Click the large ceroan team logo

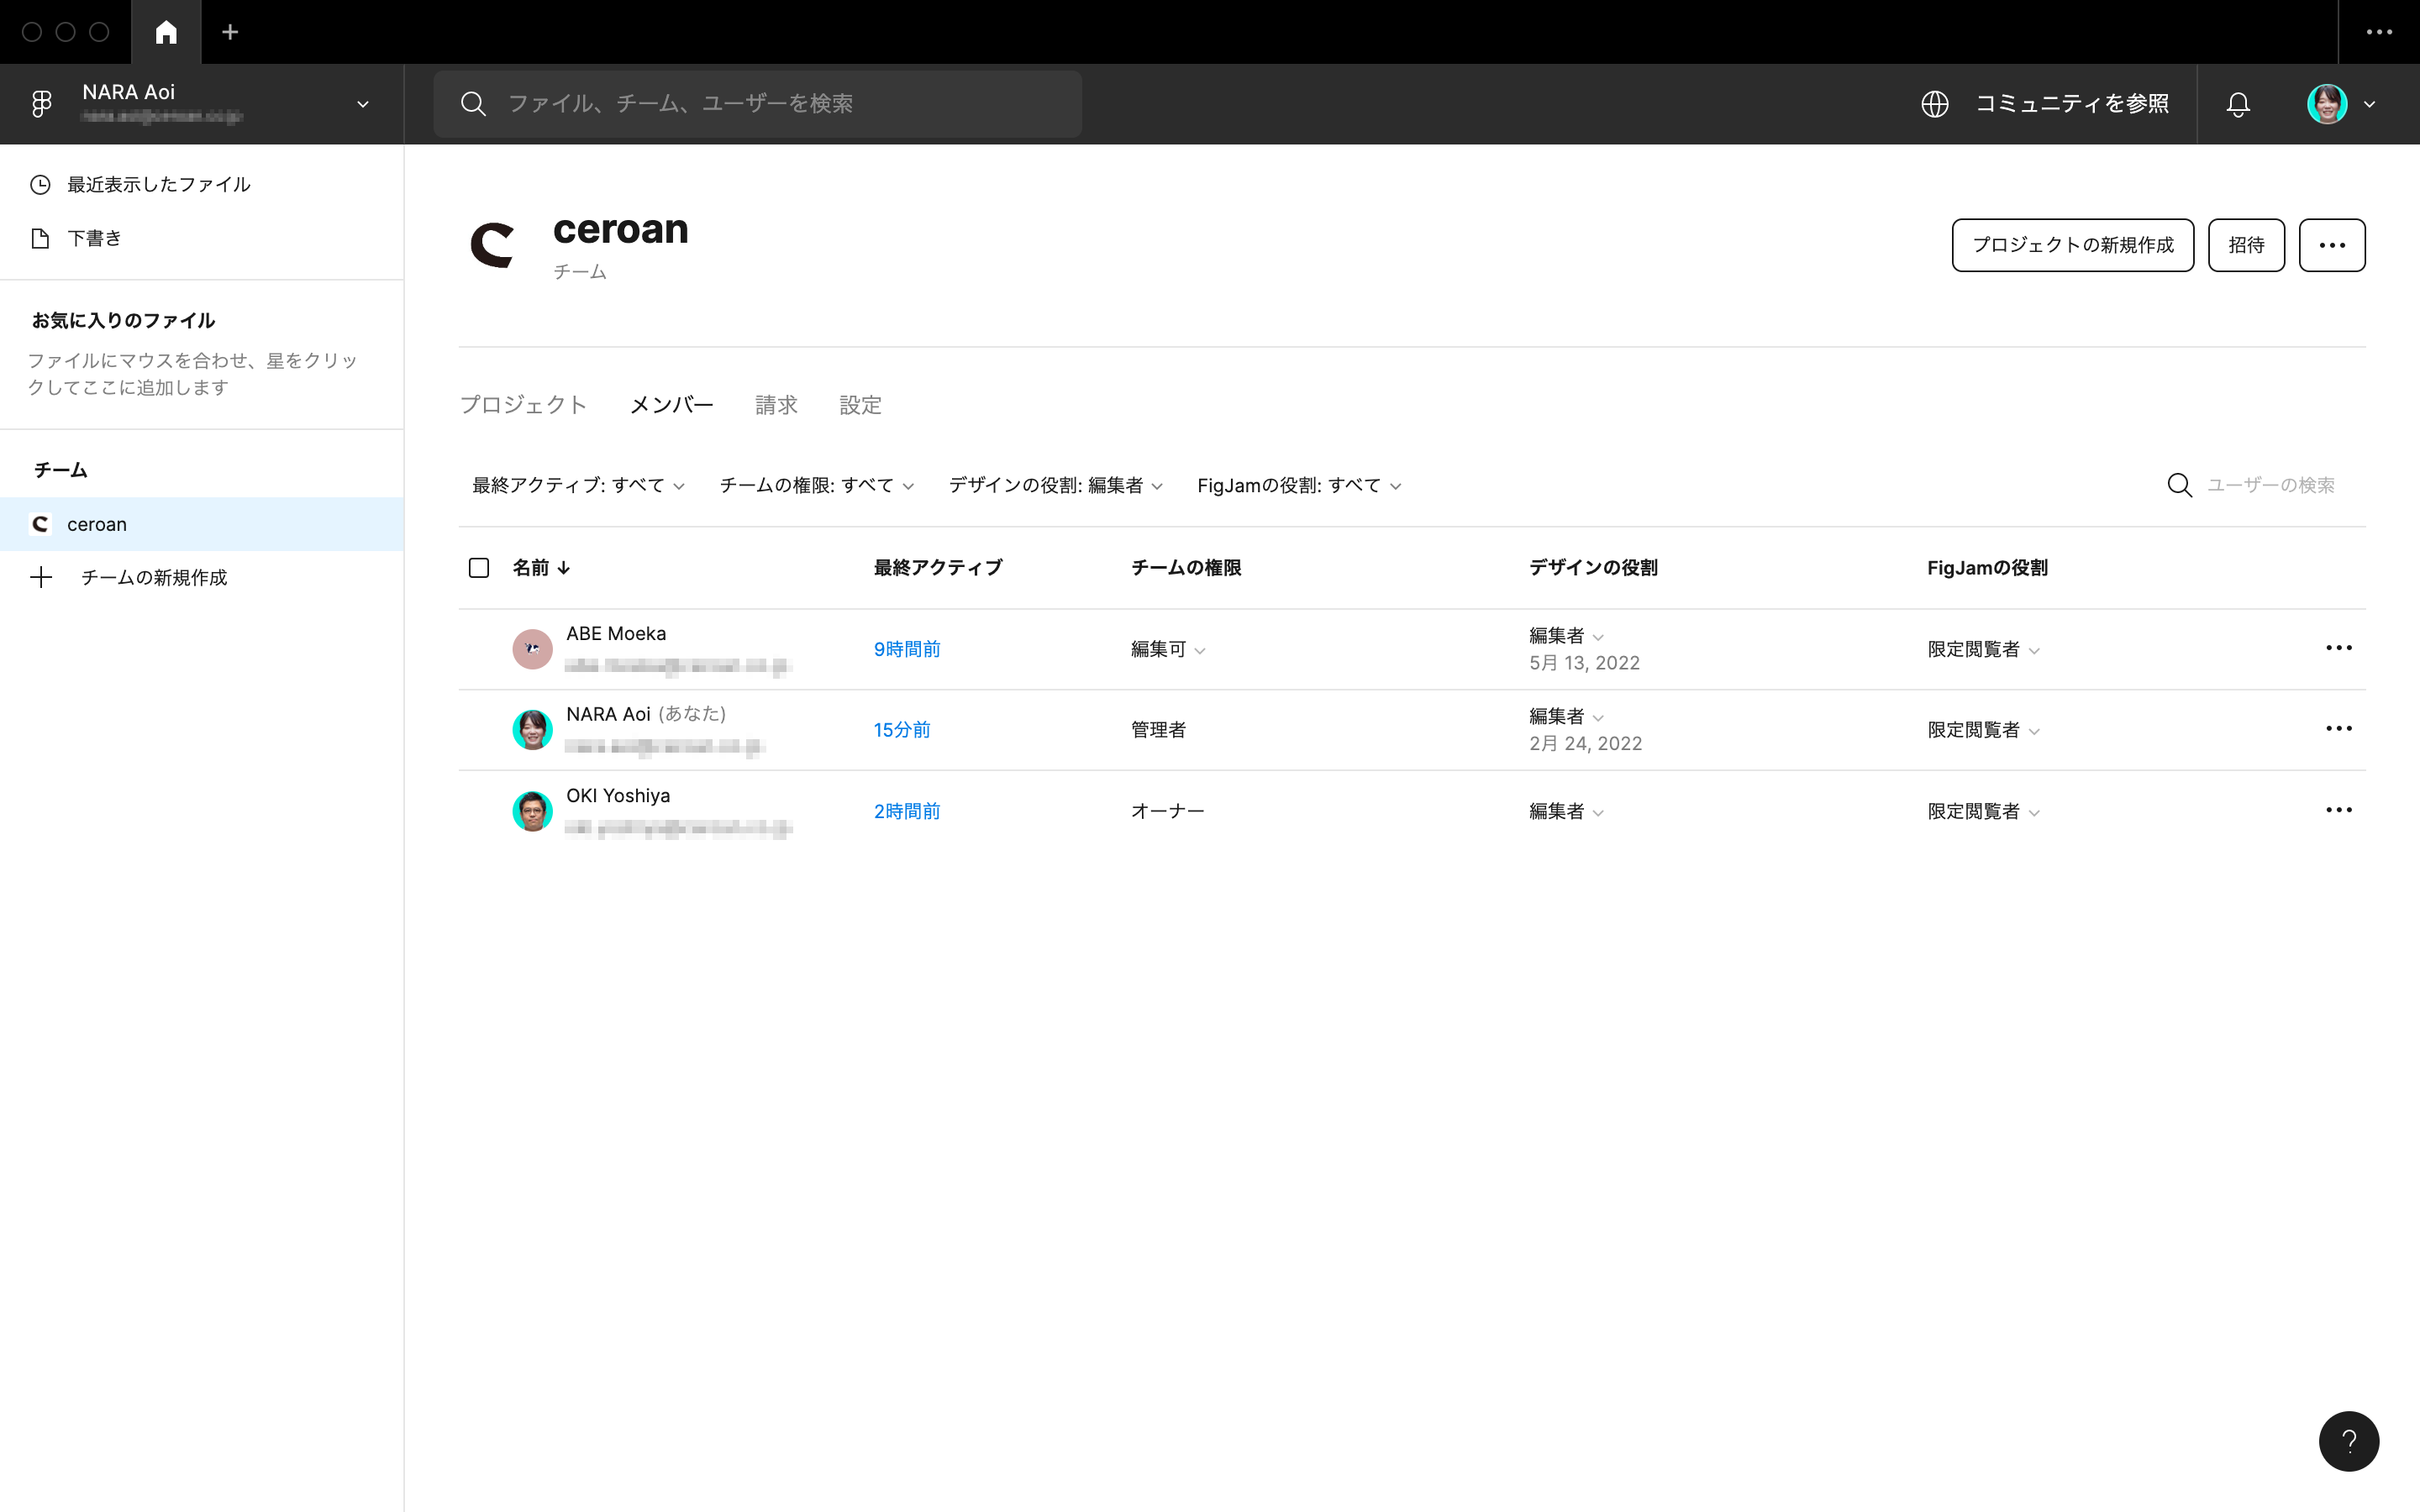click(x=493, y=245)
